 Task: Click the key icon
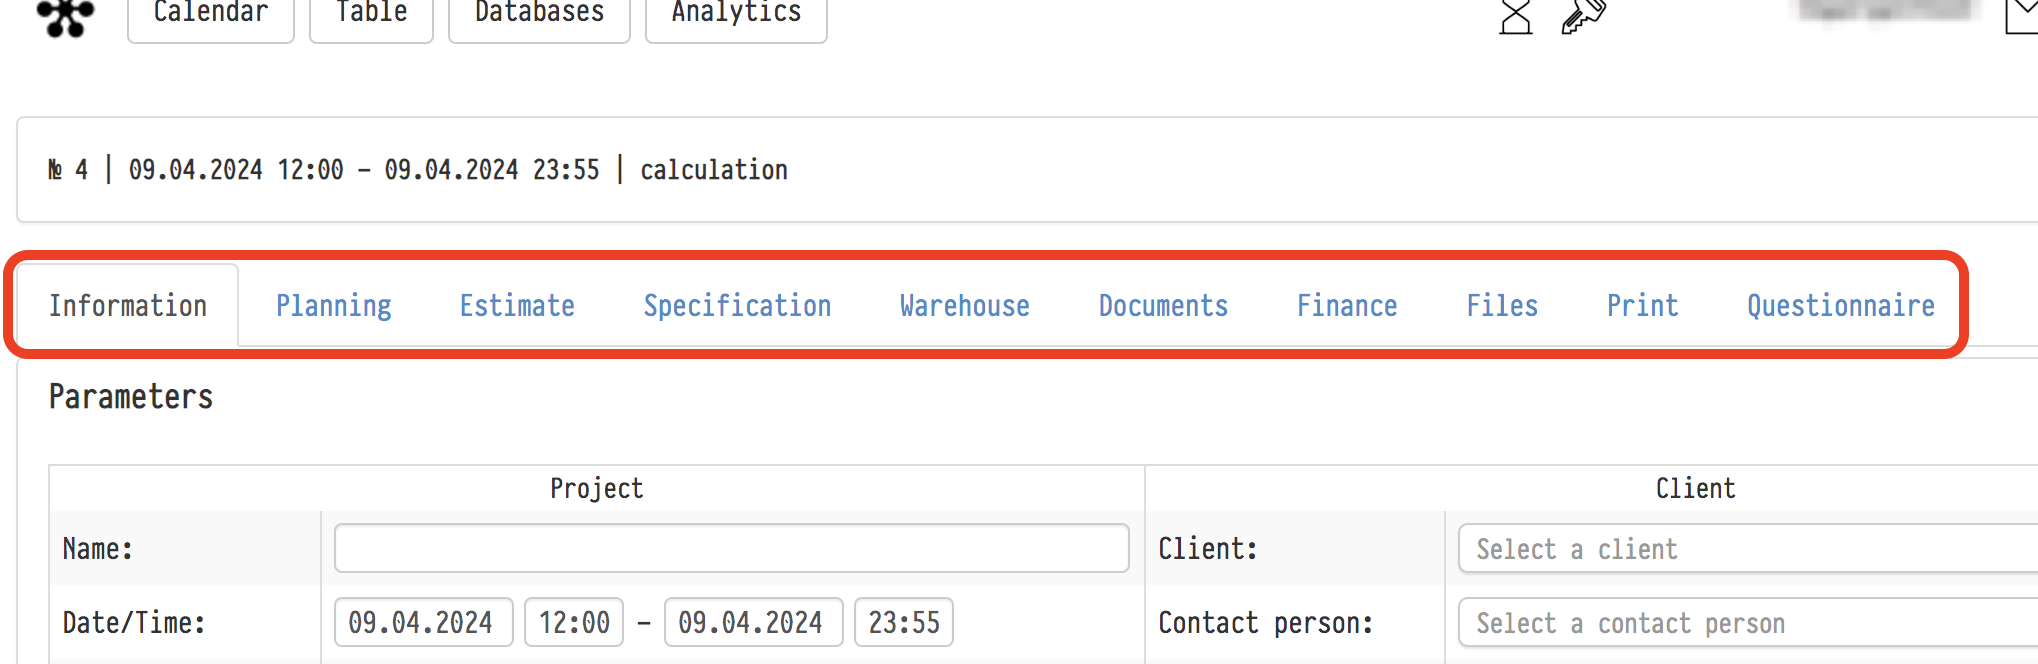[x=1583, y=16]
